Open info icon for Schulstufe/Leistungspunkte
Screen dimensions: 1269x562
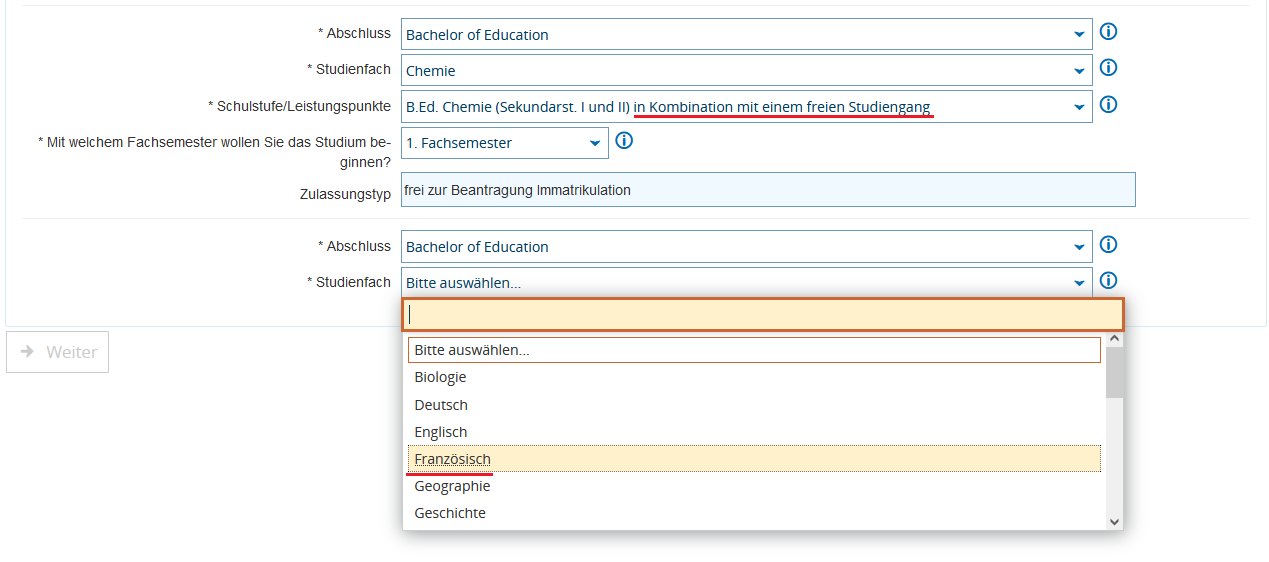point(1108,105)
